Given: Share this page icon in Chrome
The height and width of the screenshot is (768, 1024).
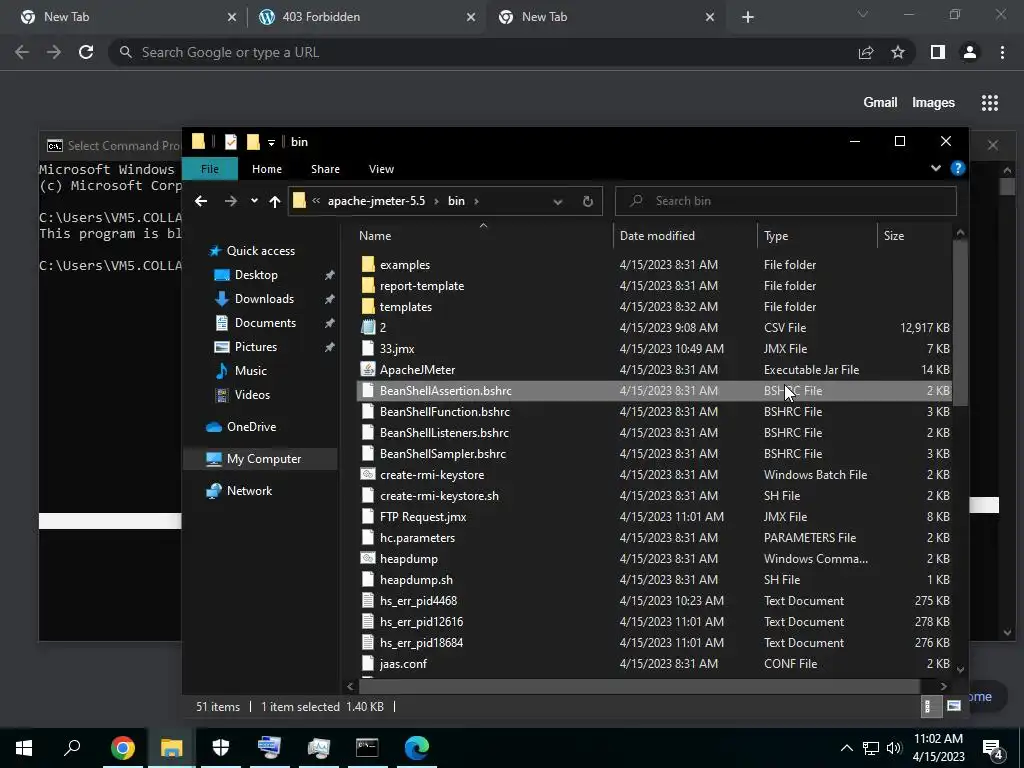Looking at the screenshot, I should pos(866,52).
